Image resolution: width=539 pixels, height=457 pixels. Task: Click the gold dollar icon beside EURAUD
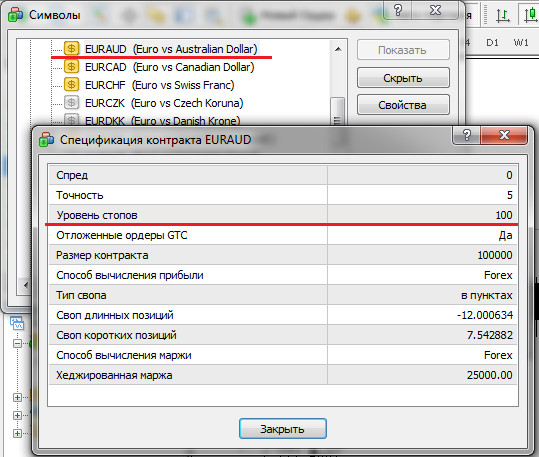tap(72, 48)
